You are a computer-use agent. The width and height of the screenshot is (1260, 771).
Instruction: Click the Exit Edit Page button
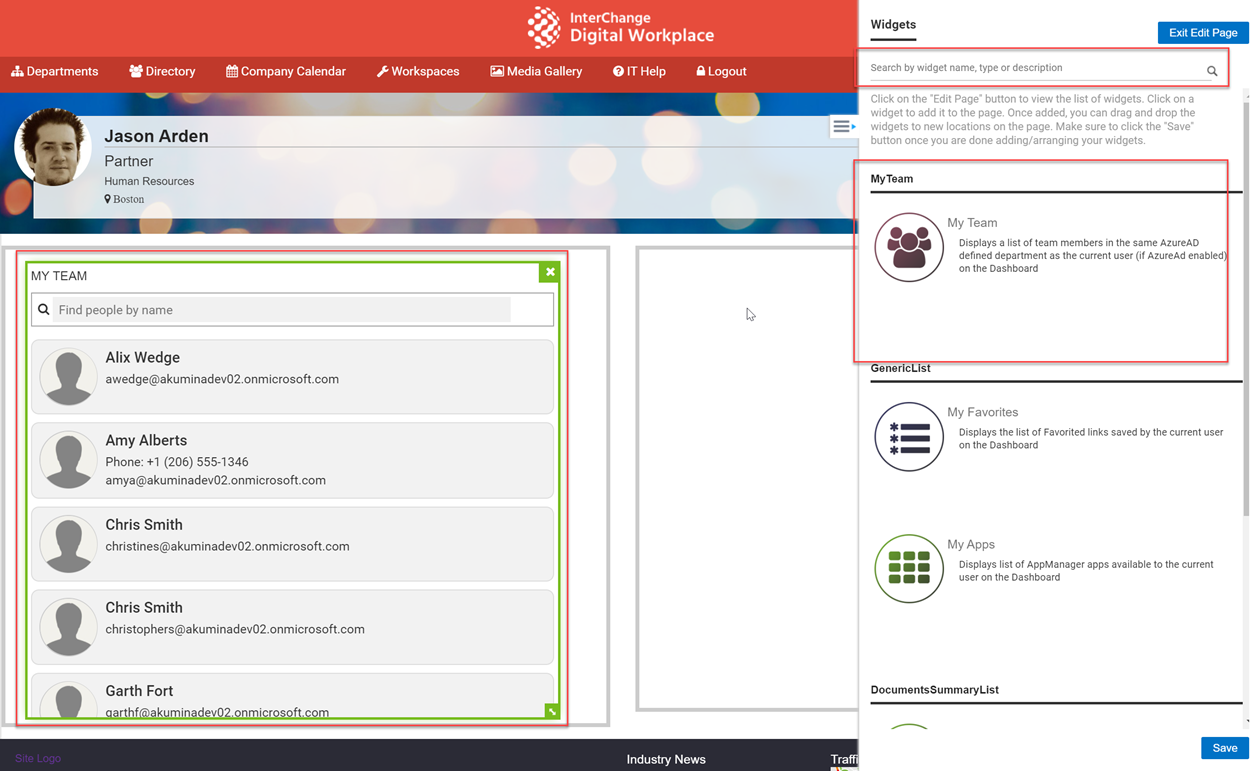point(1202,32)
